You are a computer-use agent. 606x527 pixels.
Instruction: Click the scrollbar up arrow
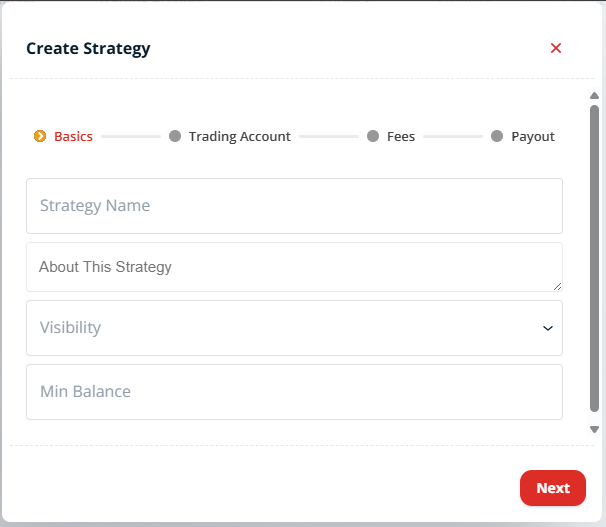594,95
